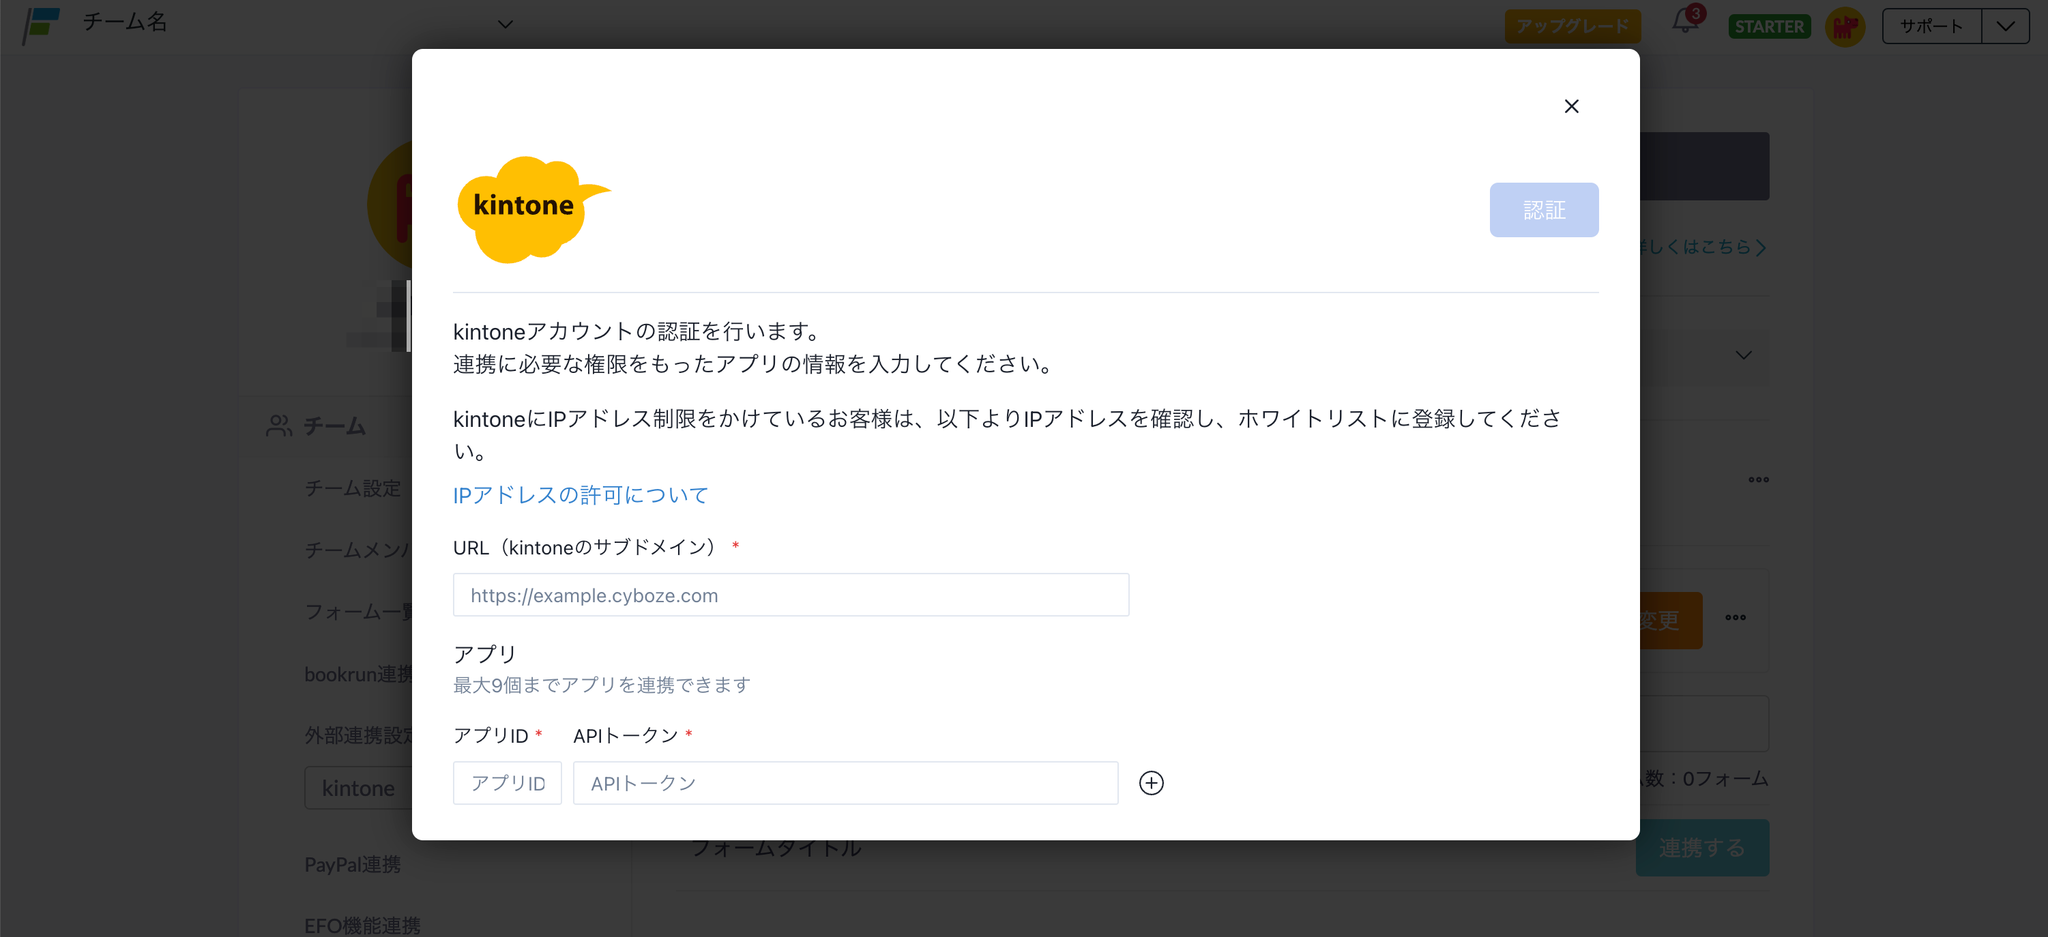Open the 詳しくはこちら link
This screenshot has width=2048, height=937.
coord(1703,247)
